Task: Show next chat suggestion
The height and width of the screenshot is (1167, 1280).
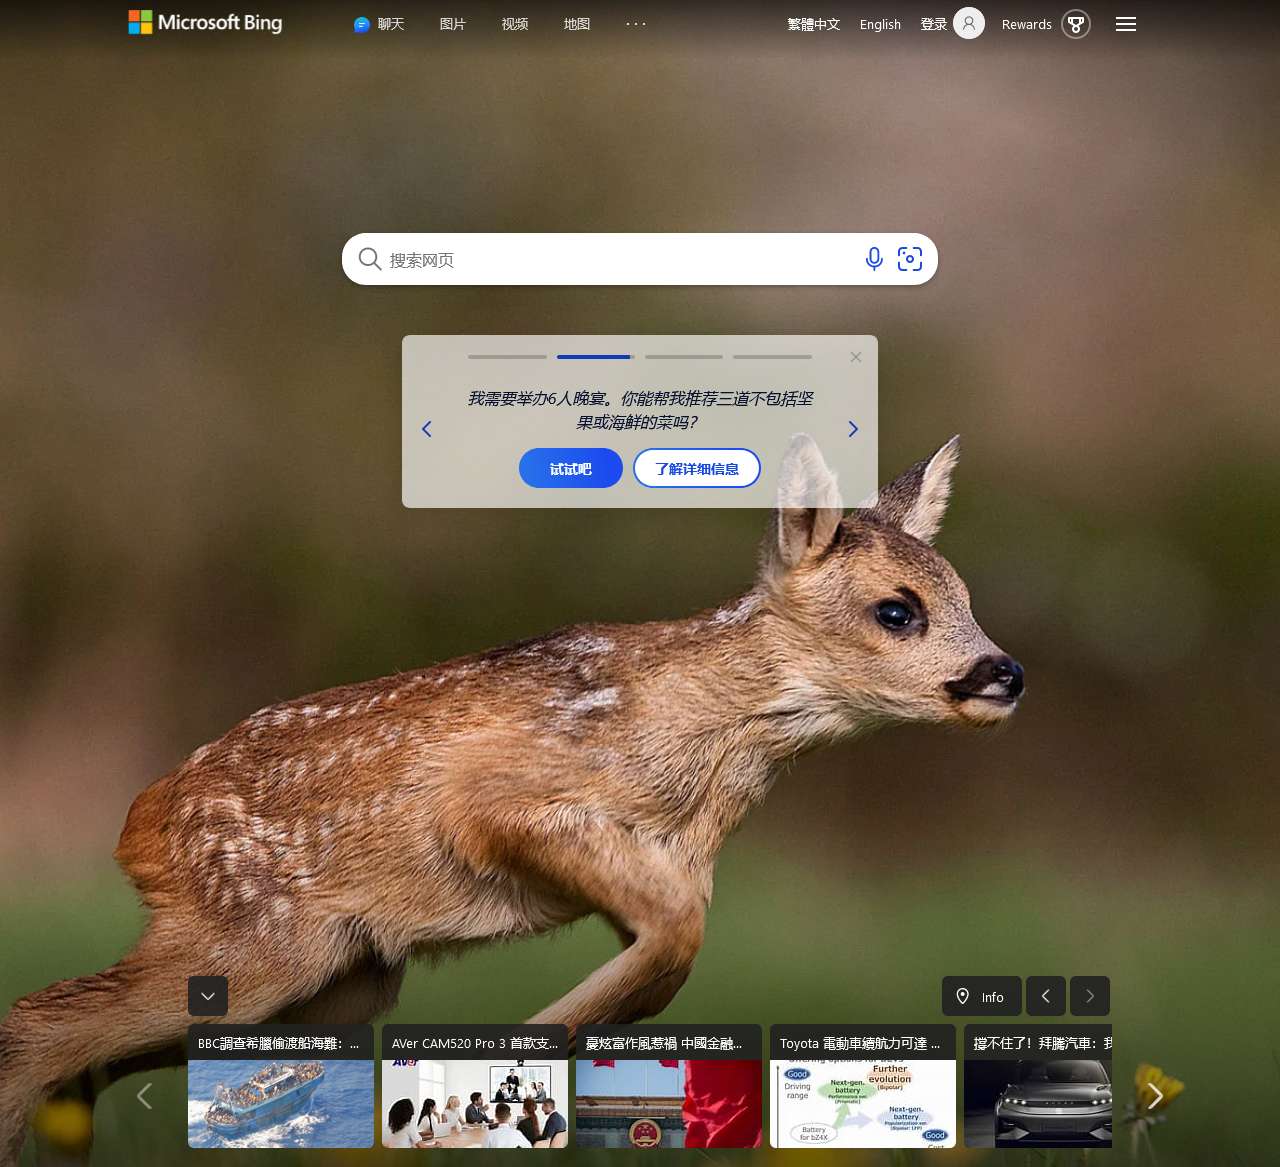Action: tap(853, 429)
